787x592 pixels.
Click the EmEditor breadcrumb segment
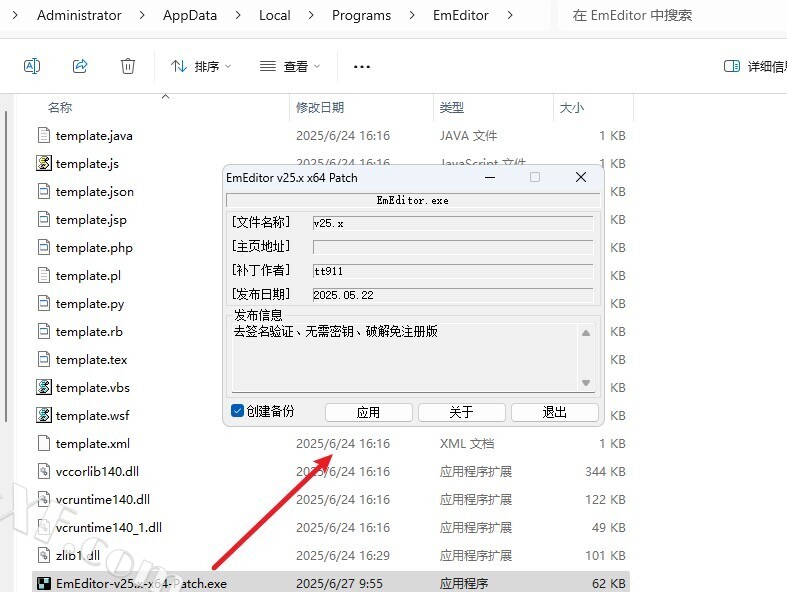(461, 15)
